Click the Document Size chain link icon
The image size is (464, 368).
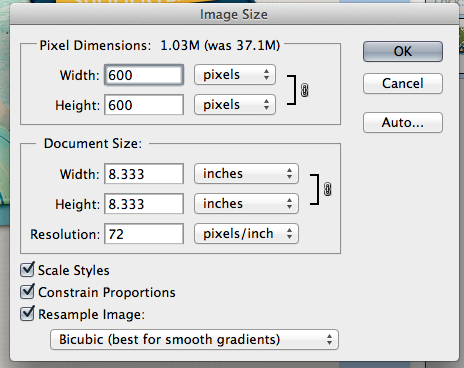click(x=328, y=189)
